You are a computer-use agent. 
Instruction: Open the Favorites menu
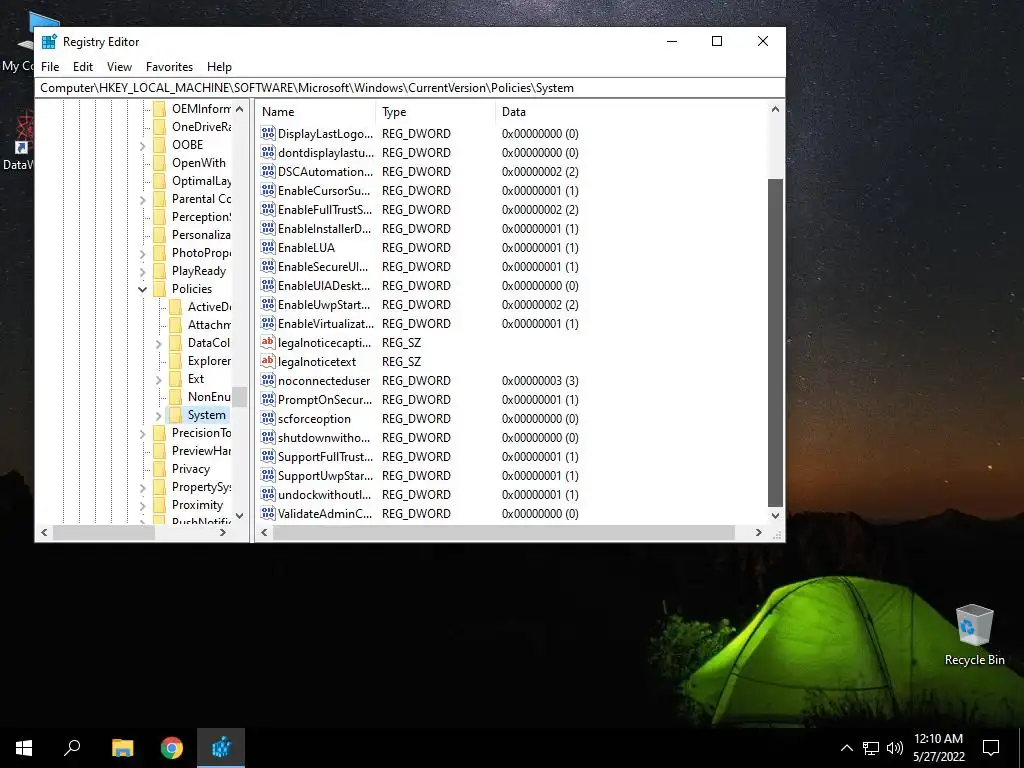169,67
